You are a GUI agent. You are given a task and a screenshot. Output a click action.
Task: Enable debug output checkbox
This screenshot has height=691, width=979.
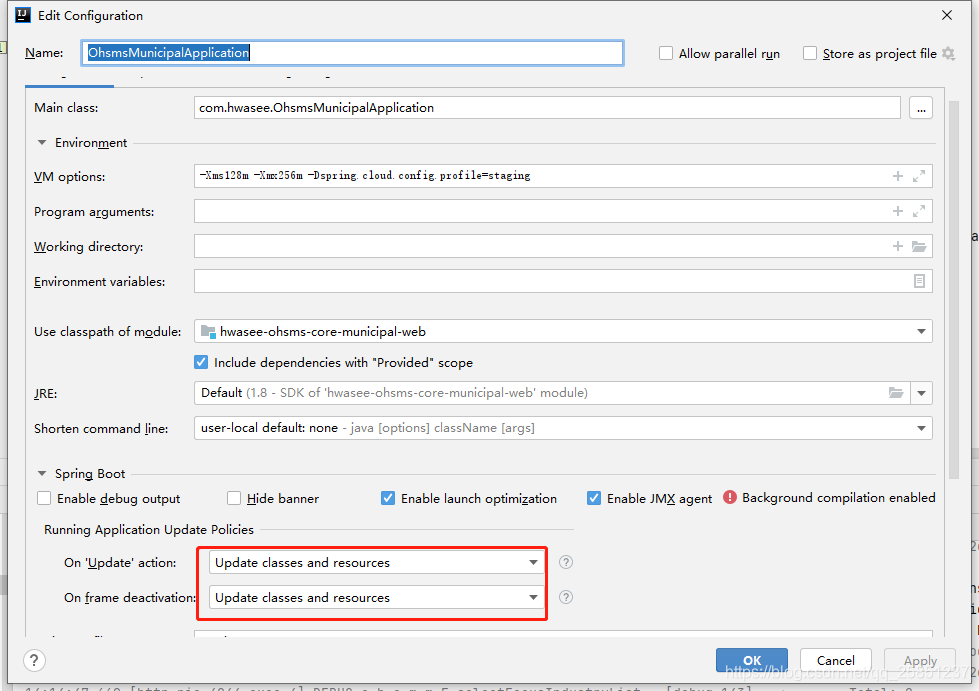(x=44, y=498)
